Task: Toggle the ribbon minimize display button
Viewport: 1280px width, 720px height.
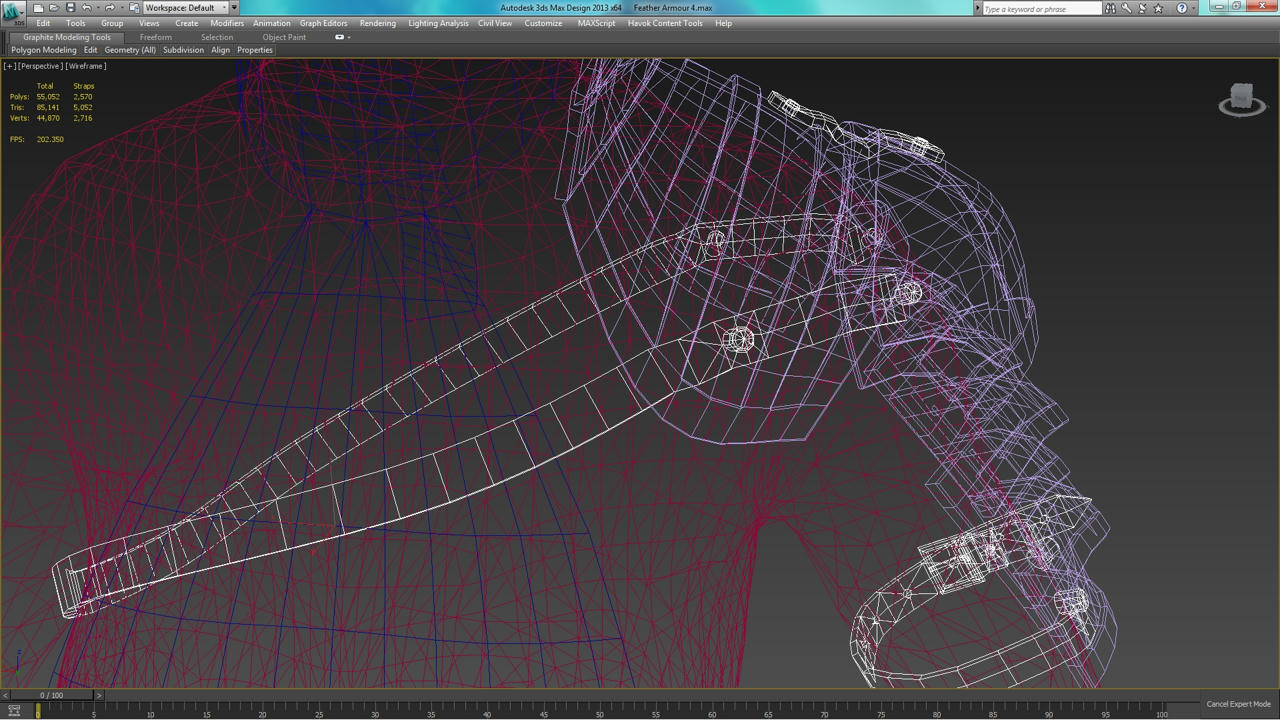Action: tap(341, 37)
